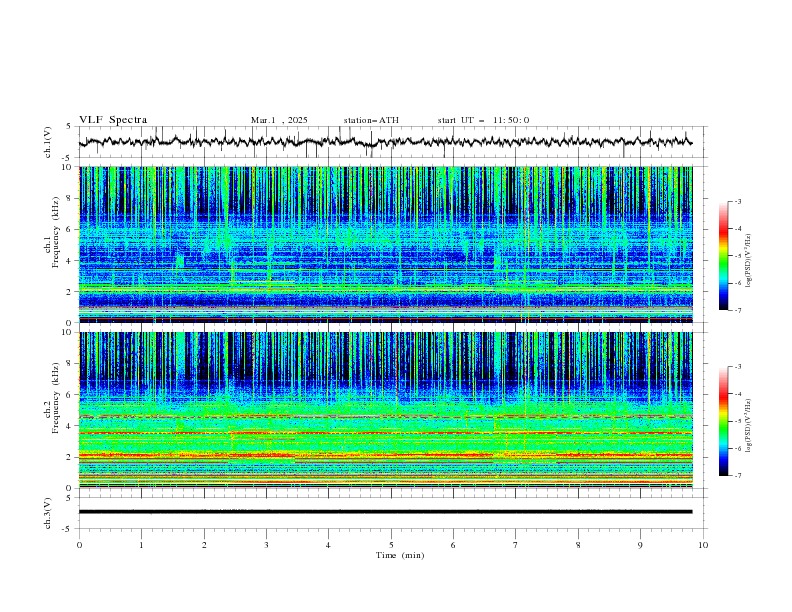Click the "7" tick on the time axis

pos(516,545)
